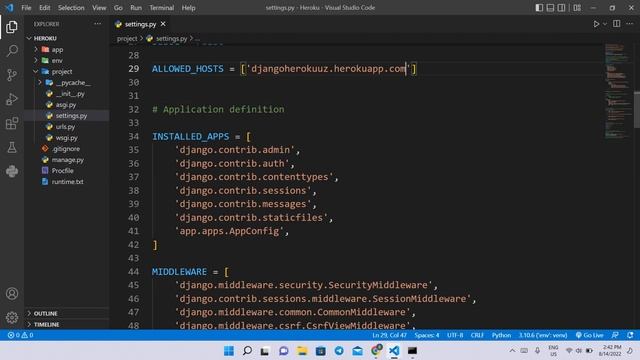Toggle the secondary sidebar layout icon
The image size is (640, 360).
click(562, 8)
